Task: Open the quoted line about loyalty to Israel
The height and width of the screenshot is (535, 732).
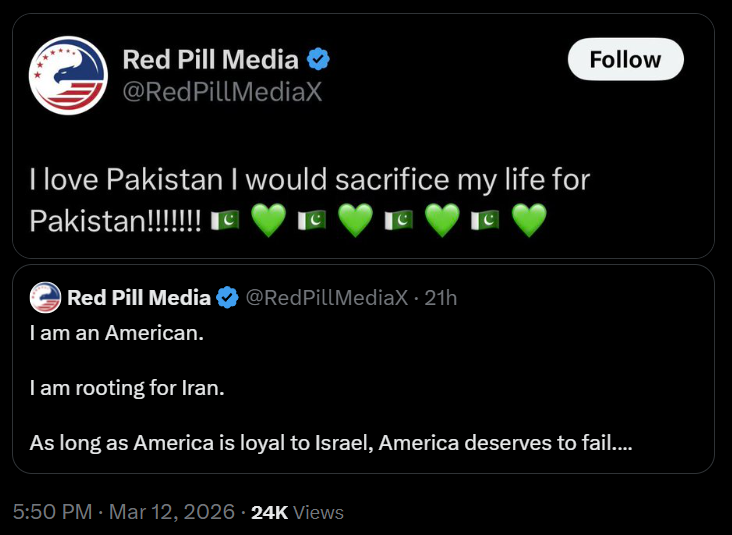Action: tap(330, 441)
